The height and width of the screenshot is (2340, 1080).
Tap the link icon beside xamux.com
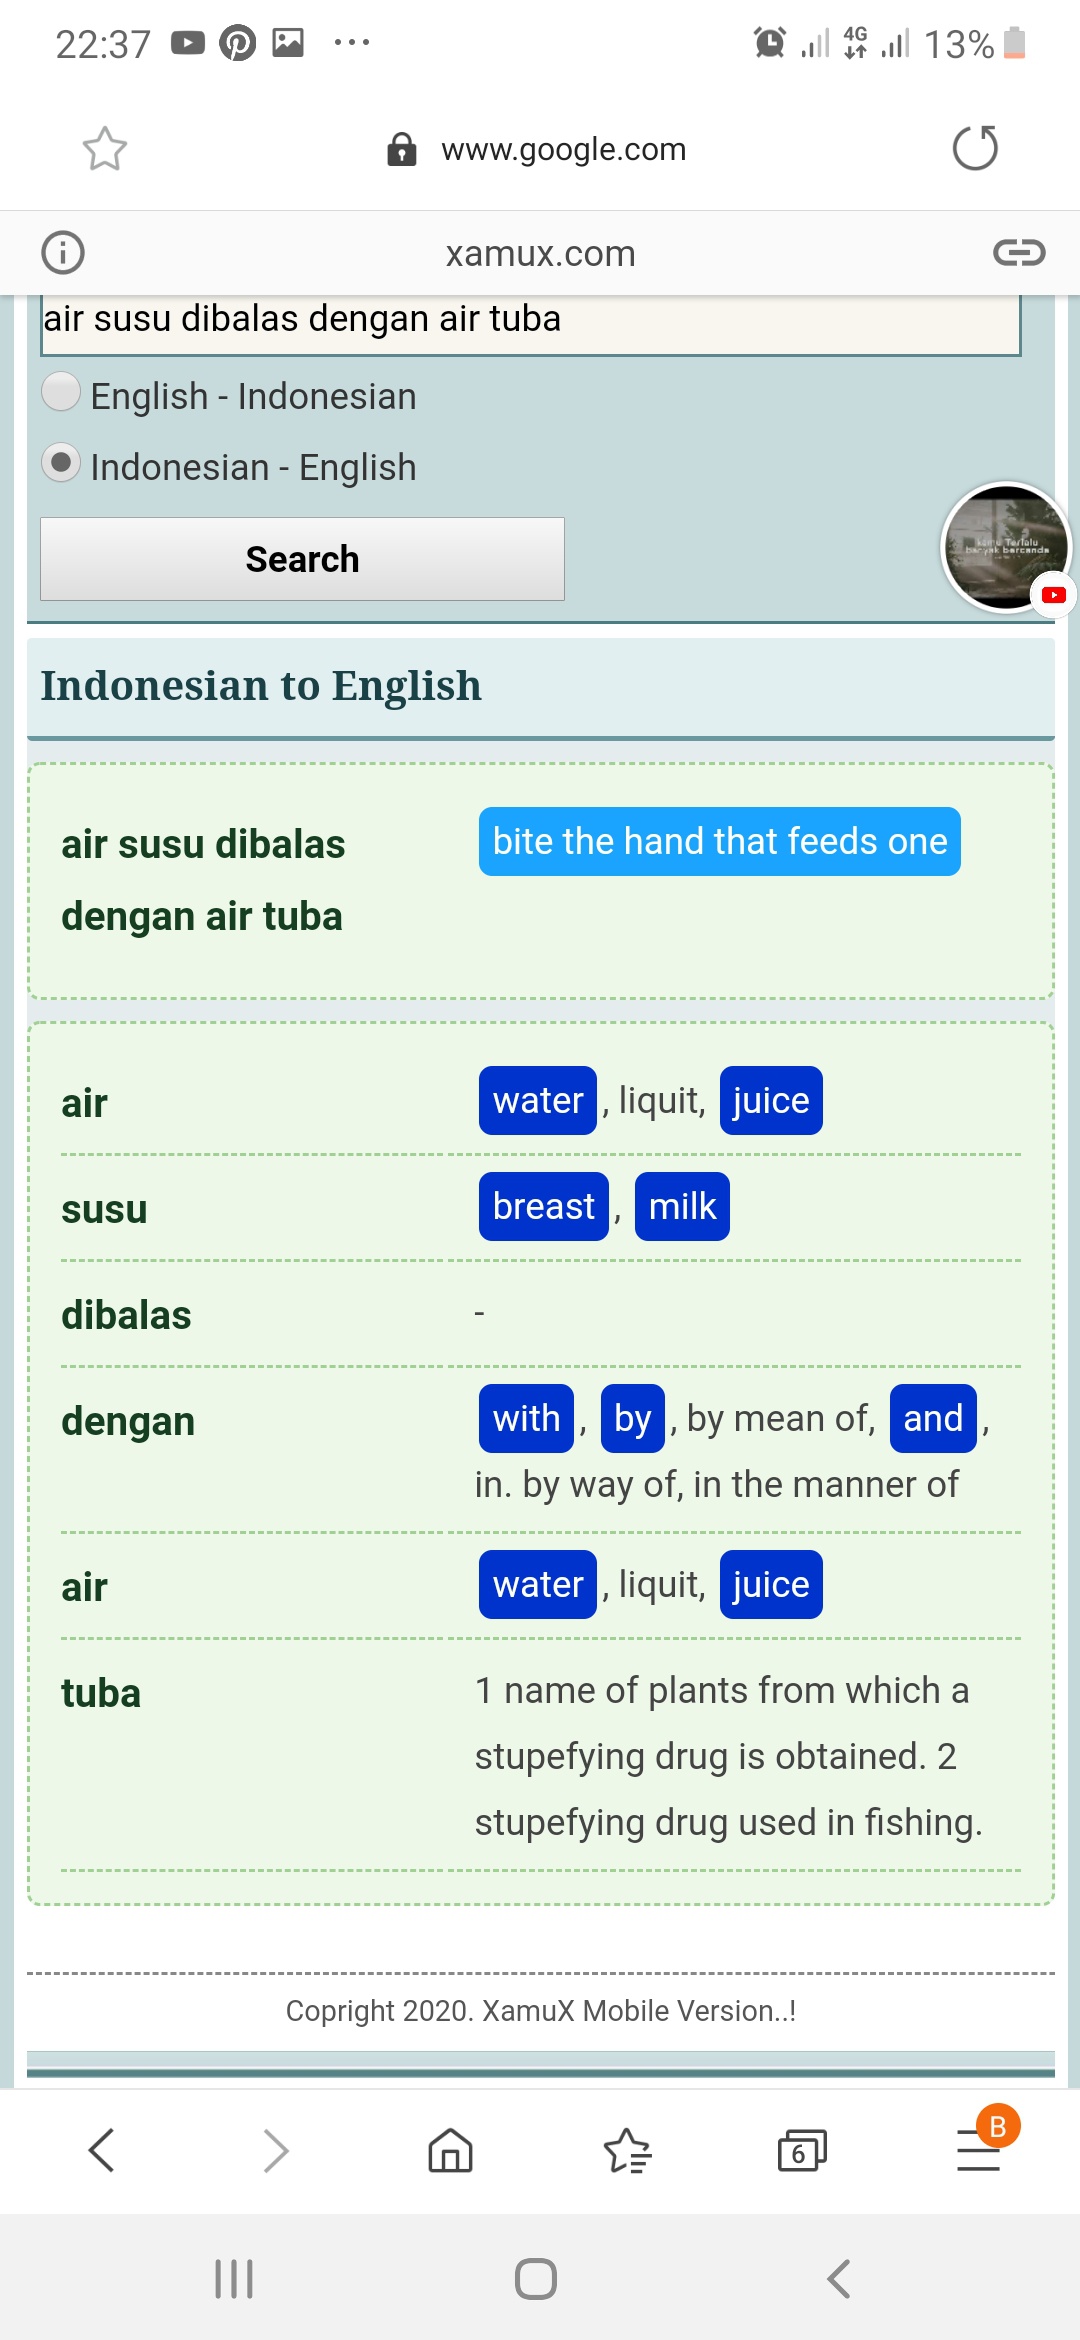pyautogui.click(x=1017, y=252)
